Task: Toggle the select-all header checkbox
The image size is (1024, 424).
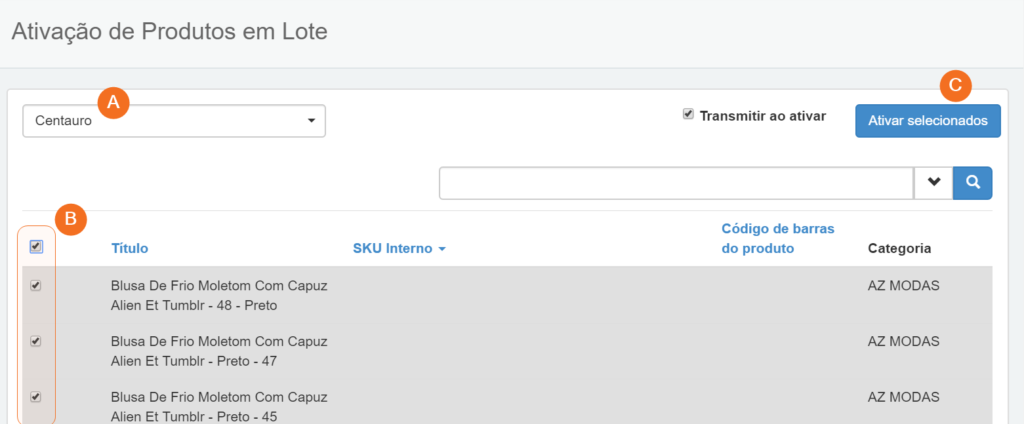Action: click(36, 247)
